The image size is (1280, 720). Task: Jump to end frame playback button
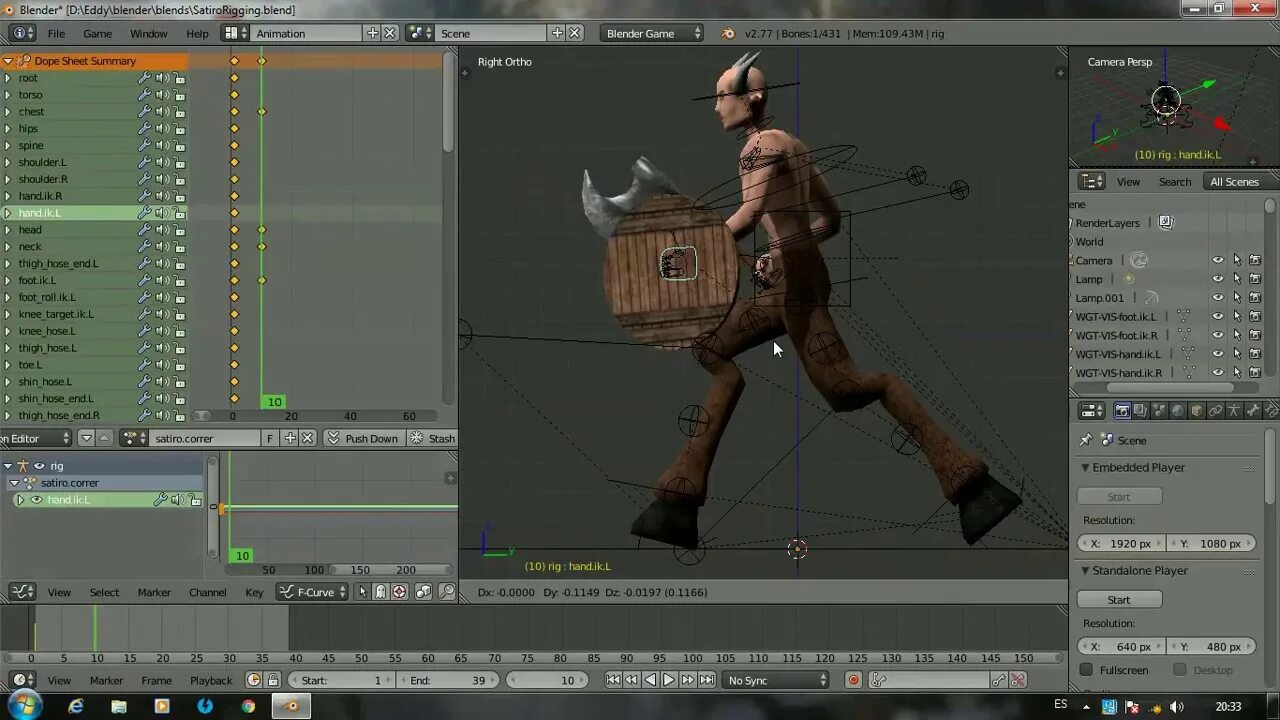point(707,680)
